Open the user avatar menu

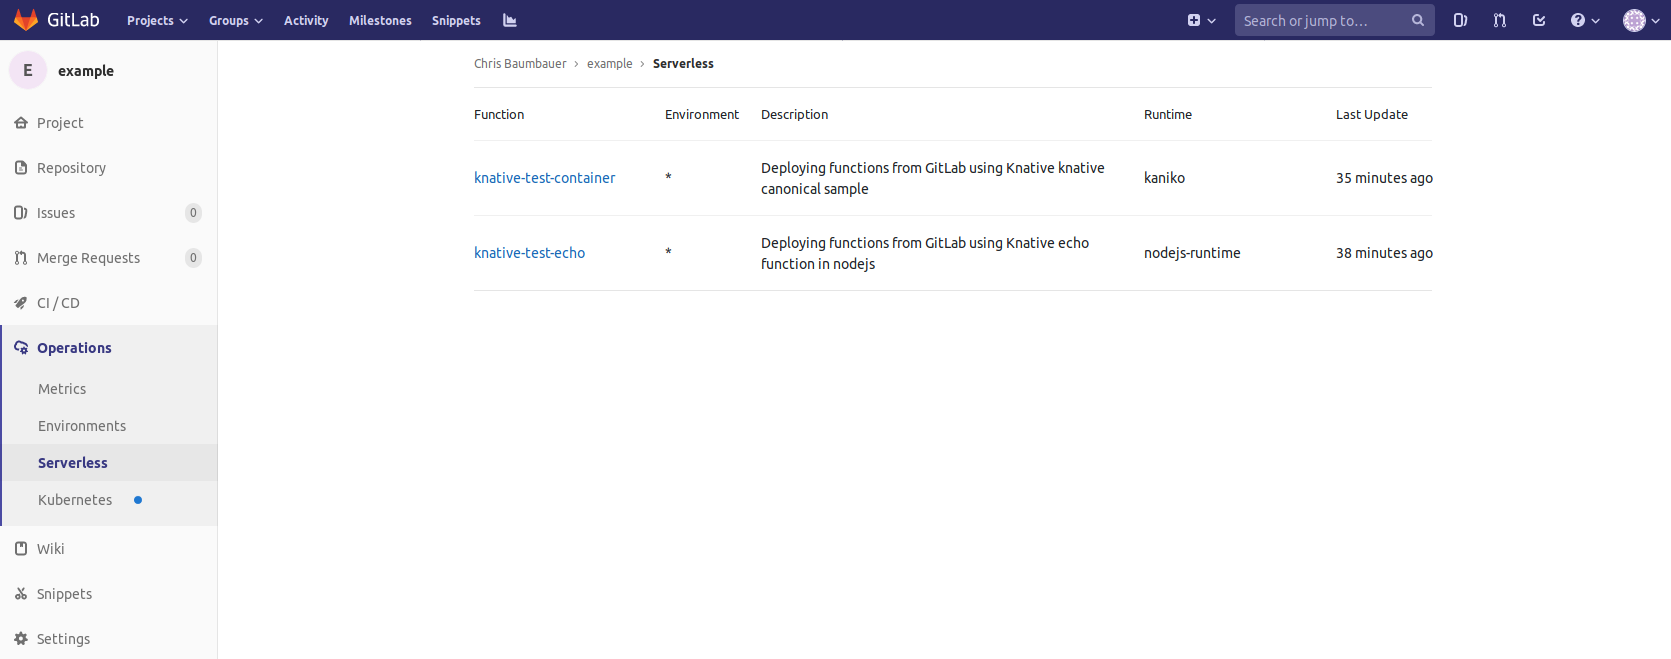pyautogui.click(x=1640, y=20)
